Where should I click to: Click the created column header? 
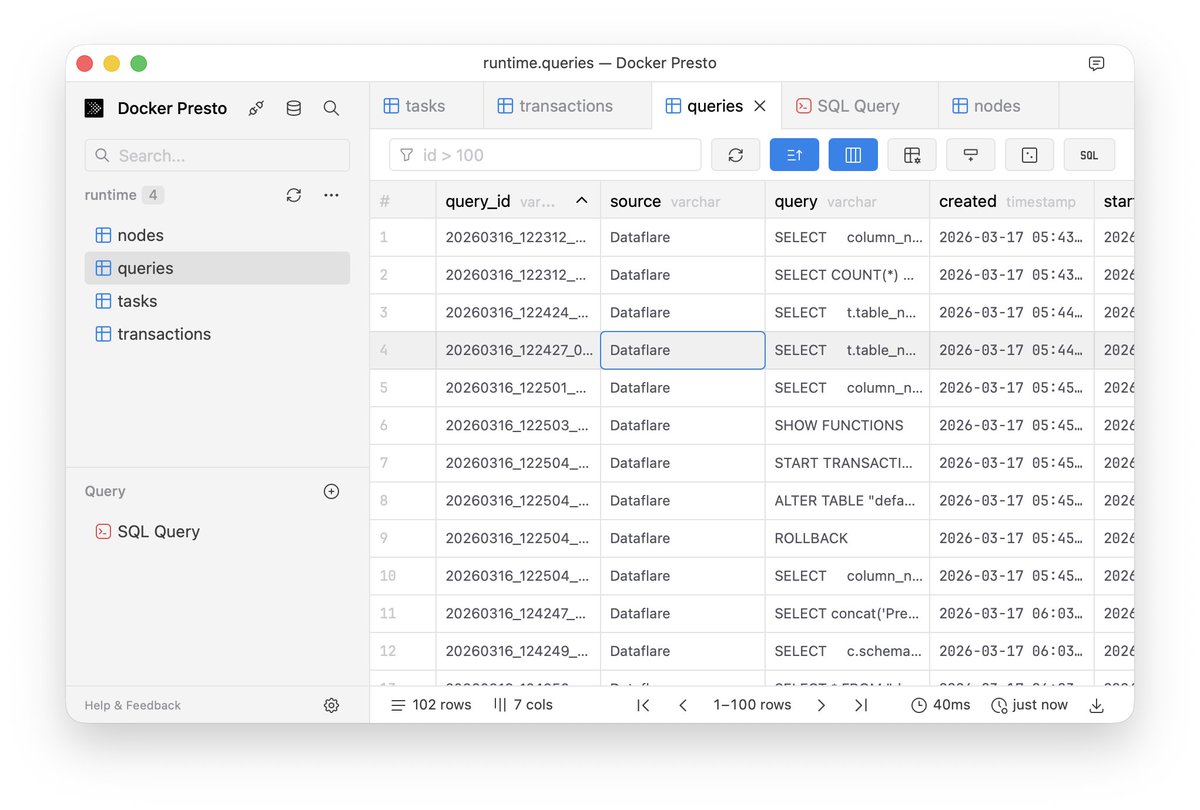1012,201
